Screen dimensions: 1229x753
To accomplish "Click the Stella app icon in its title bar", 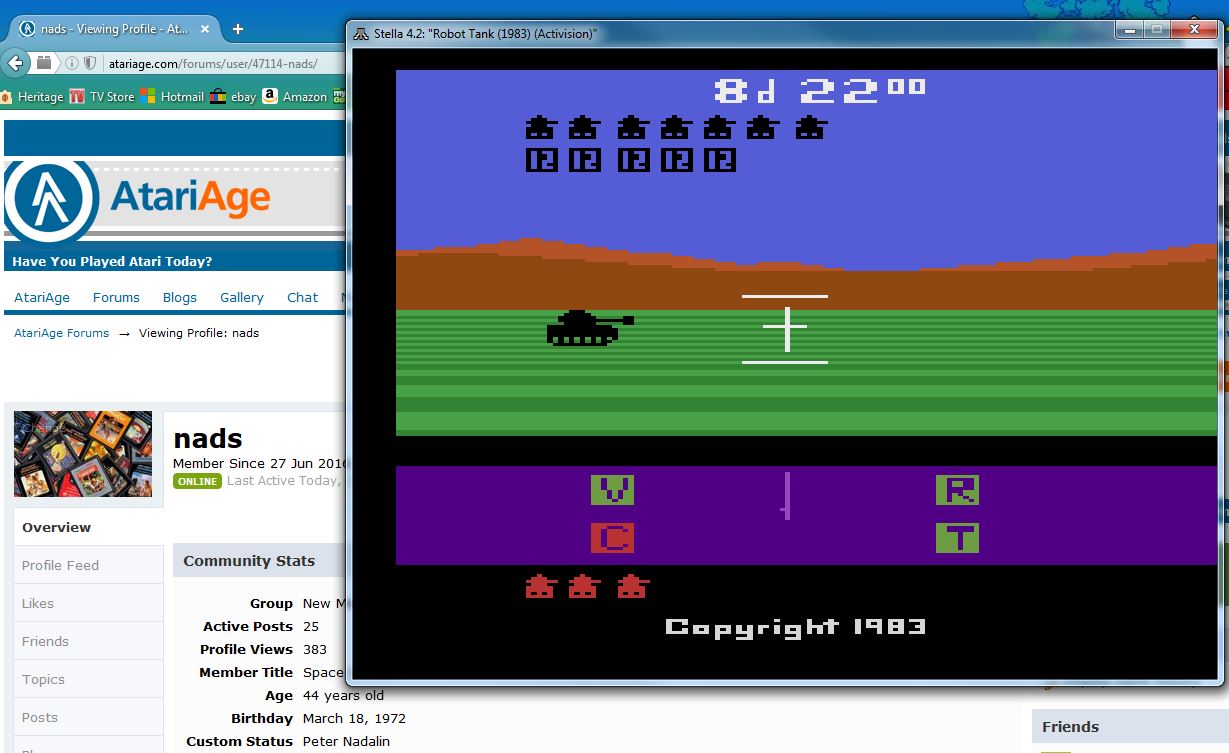I will [361, 34].
